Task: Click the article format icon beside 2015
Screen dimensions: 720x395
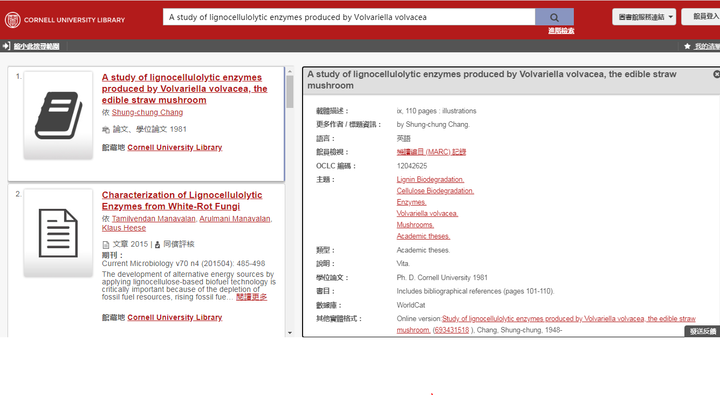Action: tap(106, 244)
